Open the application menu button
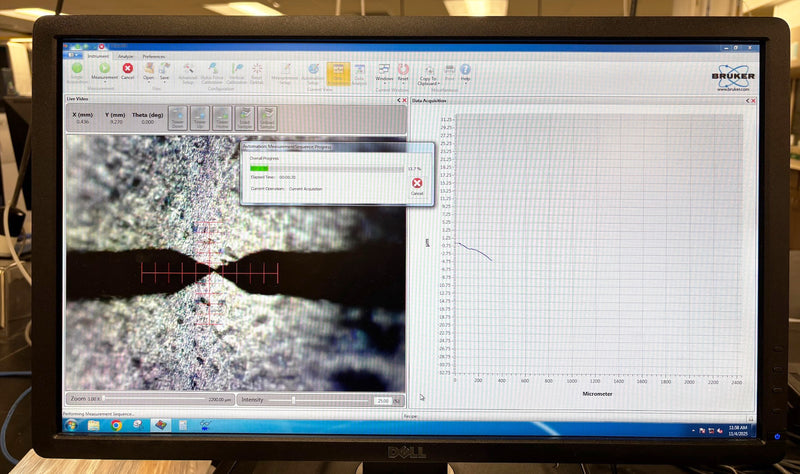The width and height of the screenshot is (800, 474). 74,56
